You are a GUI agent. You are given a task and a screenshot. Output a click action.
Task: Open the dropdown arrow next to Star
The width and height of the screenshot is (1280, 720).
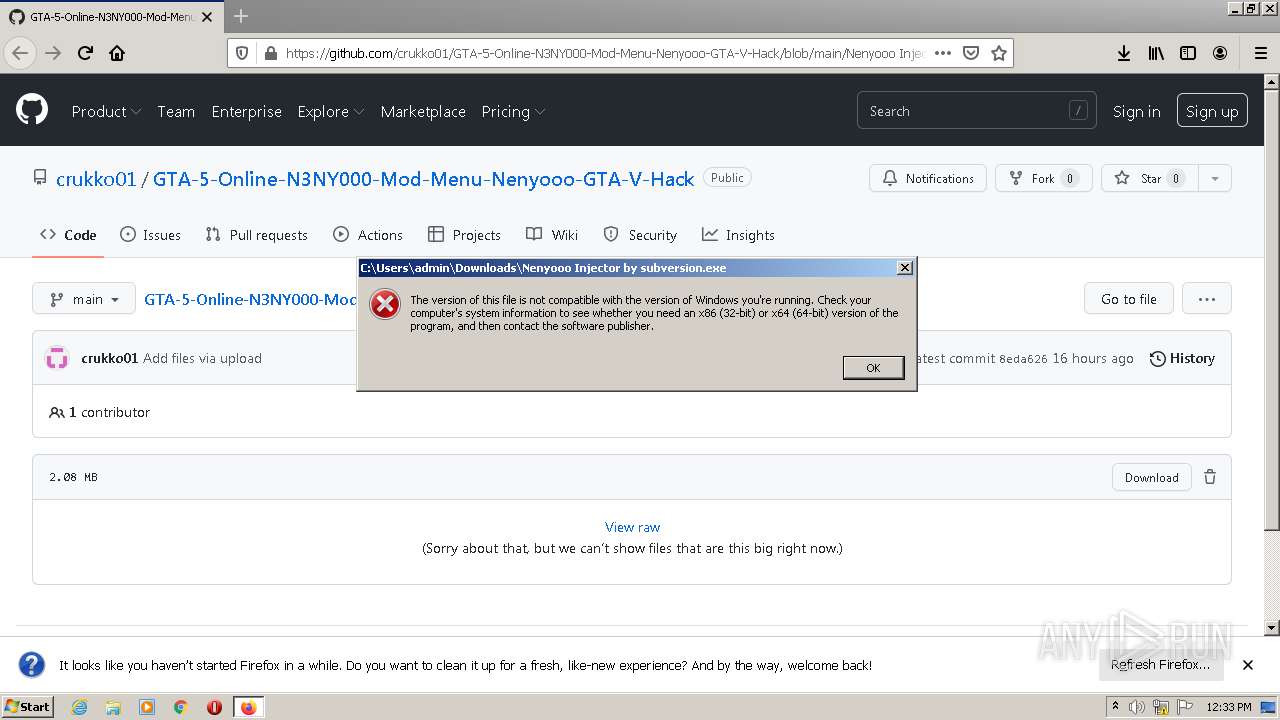[x=1215, y=178]
